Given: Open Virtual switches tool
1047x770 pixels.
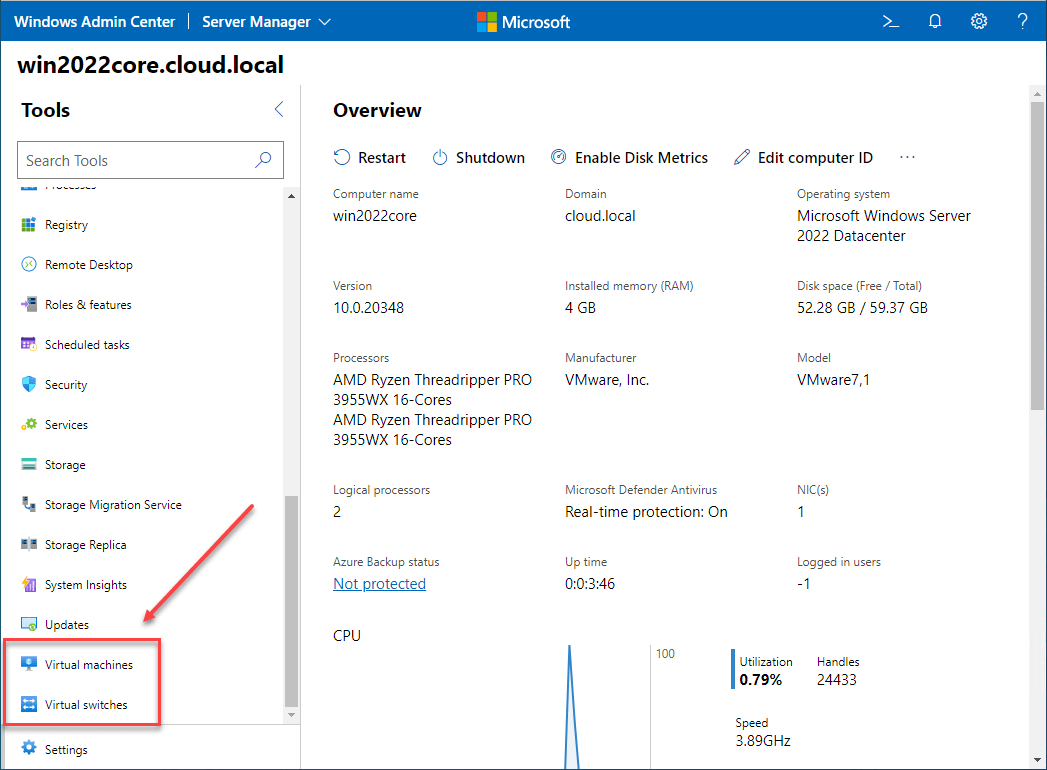Looking at the screenshot, I should click(x=86, y=705).
